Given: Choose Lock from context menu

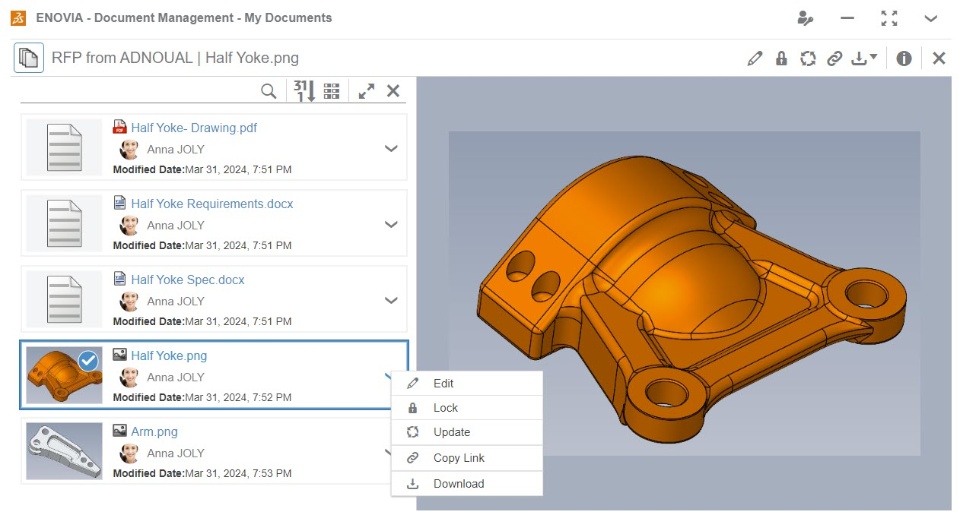Looking at the screenshot, I should click(467, 408).
